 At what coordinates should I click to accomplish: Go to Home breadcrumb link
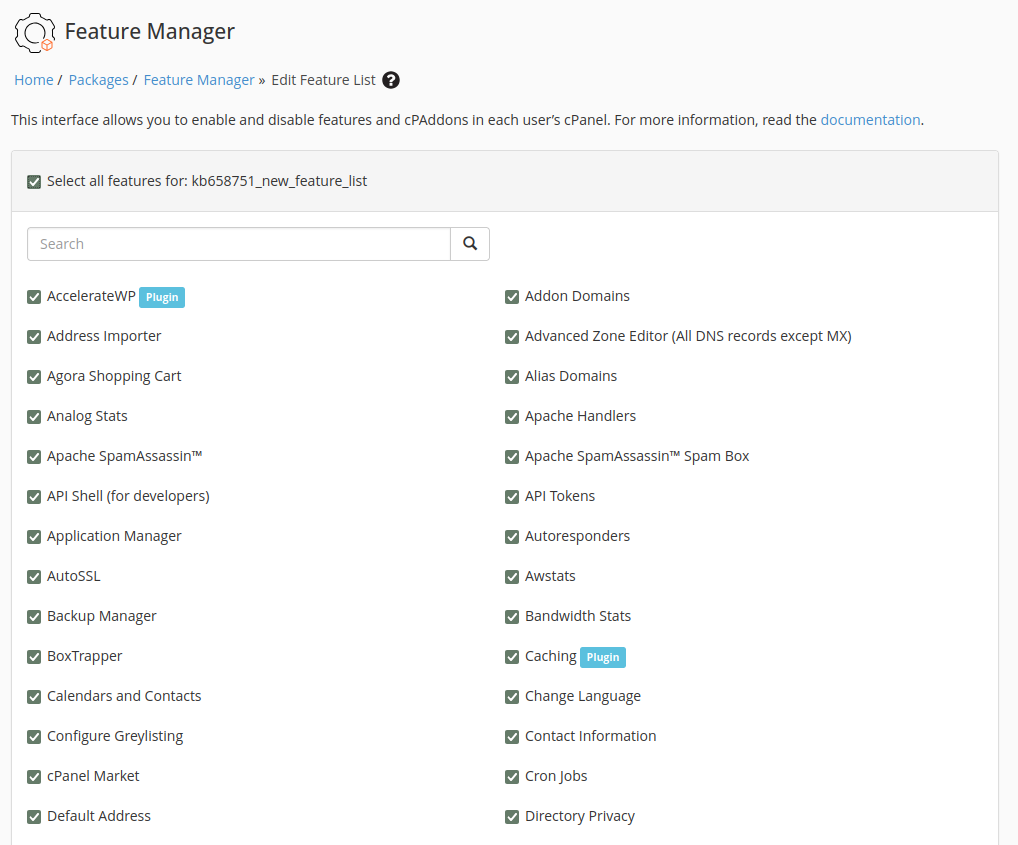point(33,80)
